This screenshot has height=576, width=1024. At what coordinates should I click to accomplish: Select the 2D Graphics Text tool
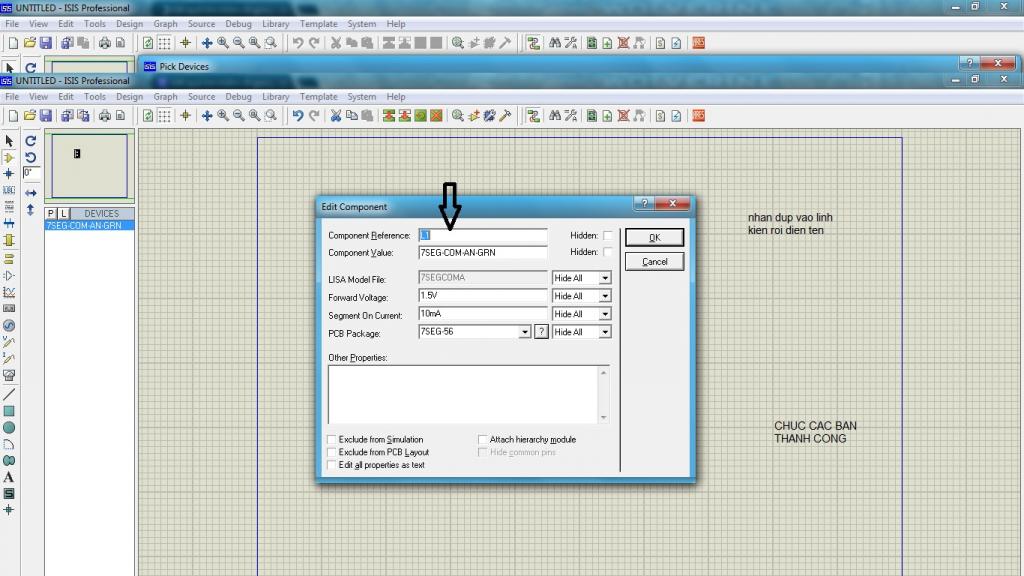coord(8,477)
